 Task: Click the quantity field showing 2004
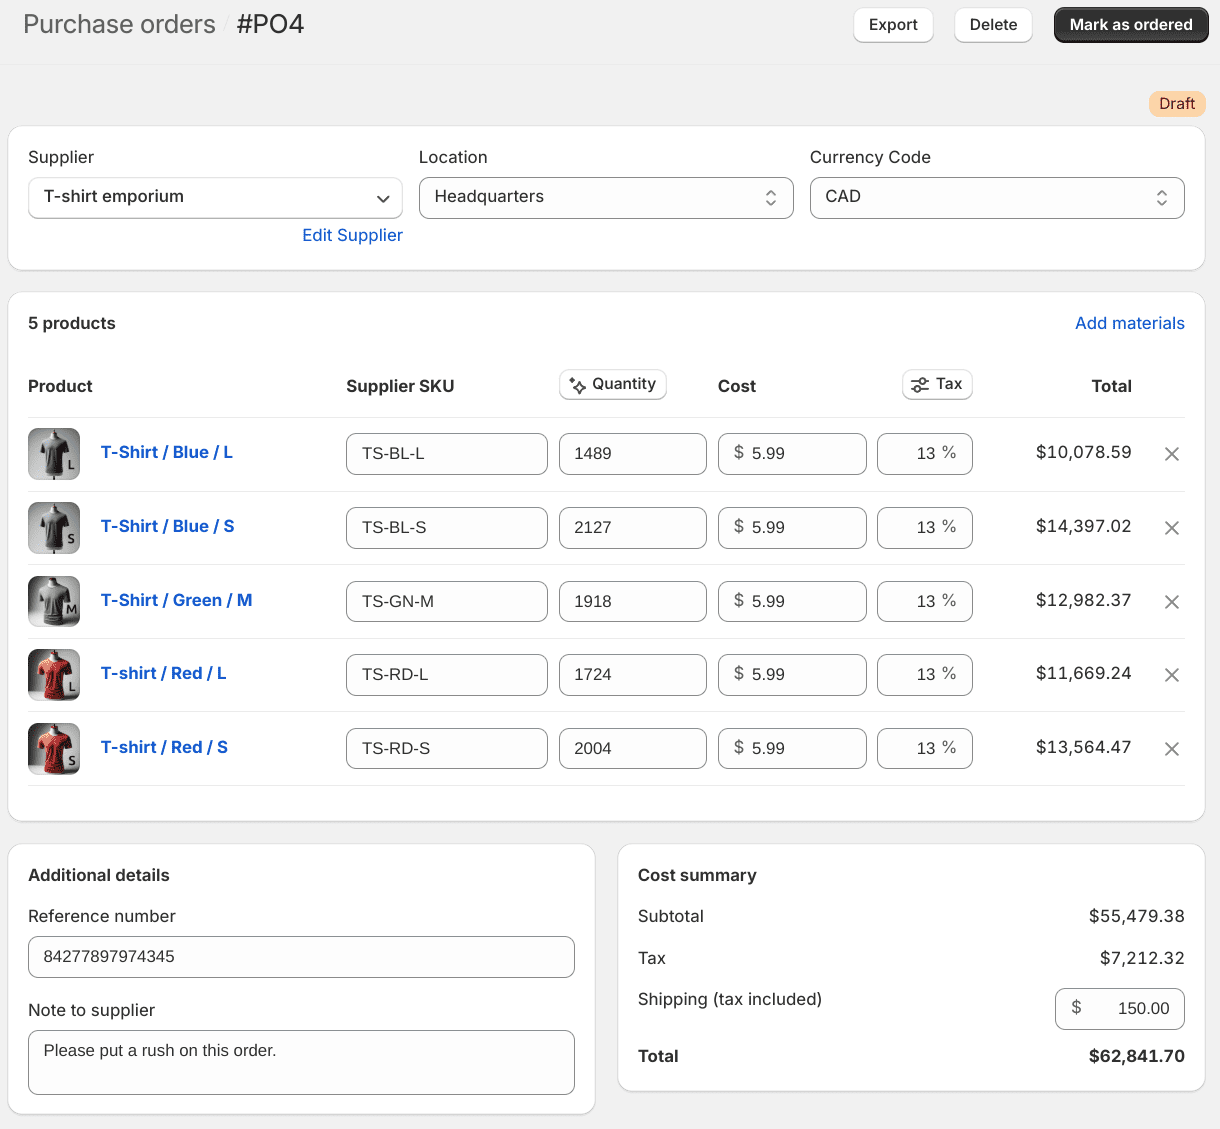pos(633,748)
